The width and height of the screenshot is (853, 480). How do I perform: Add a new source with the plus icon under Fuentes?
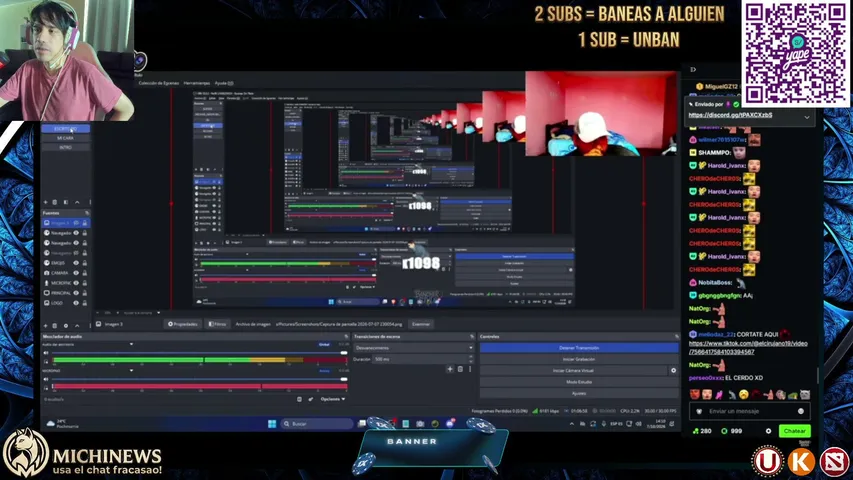pyautogui.click(x=46, y=325)
